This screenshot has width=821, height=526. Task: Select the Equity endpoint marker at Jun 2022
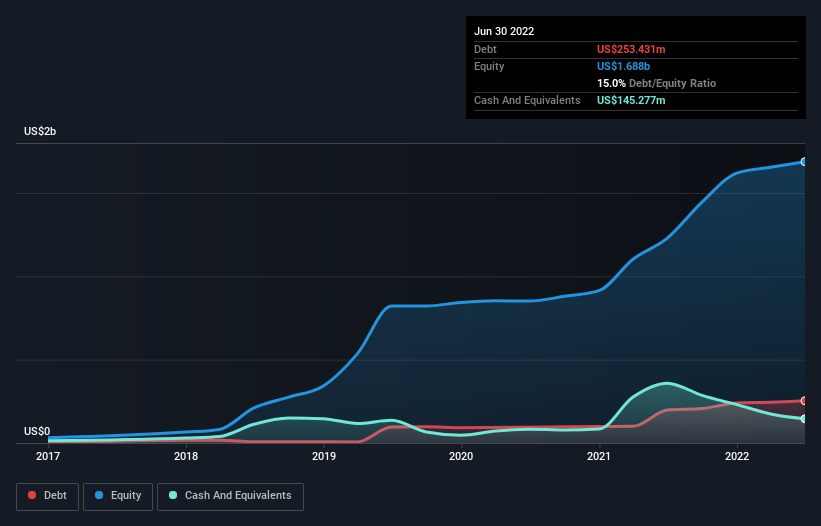click(x=804, y=162)
